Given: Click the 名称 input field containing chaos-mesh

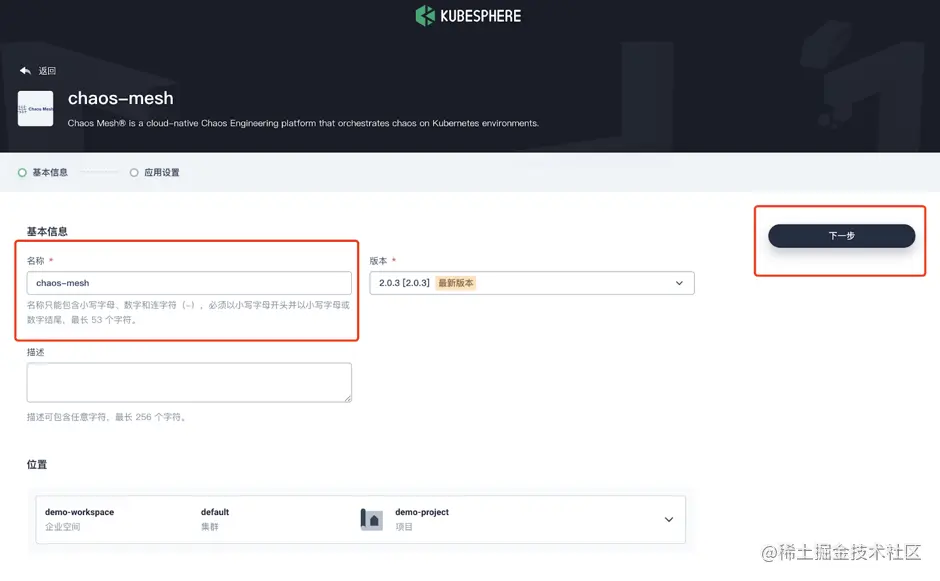Looking at the screenshot, I should (x=189, y=283).
